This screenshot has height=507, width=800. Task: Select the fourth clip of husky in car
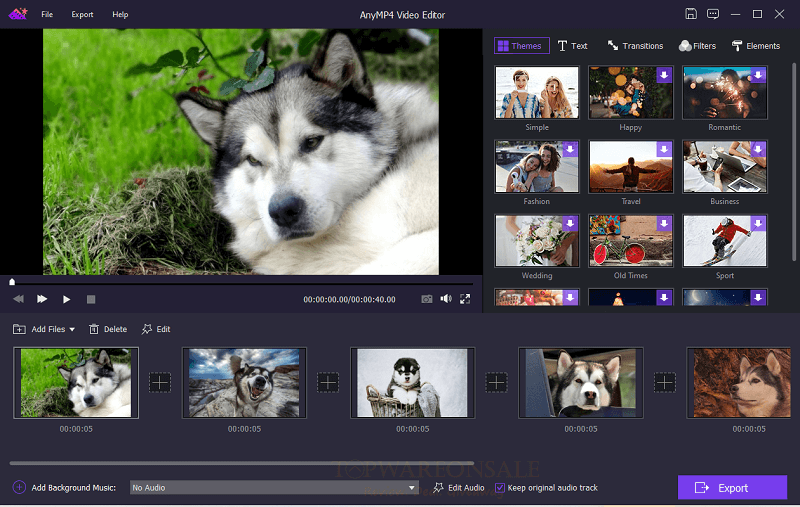click(x=581, y=383)
